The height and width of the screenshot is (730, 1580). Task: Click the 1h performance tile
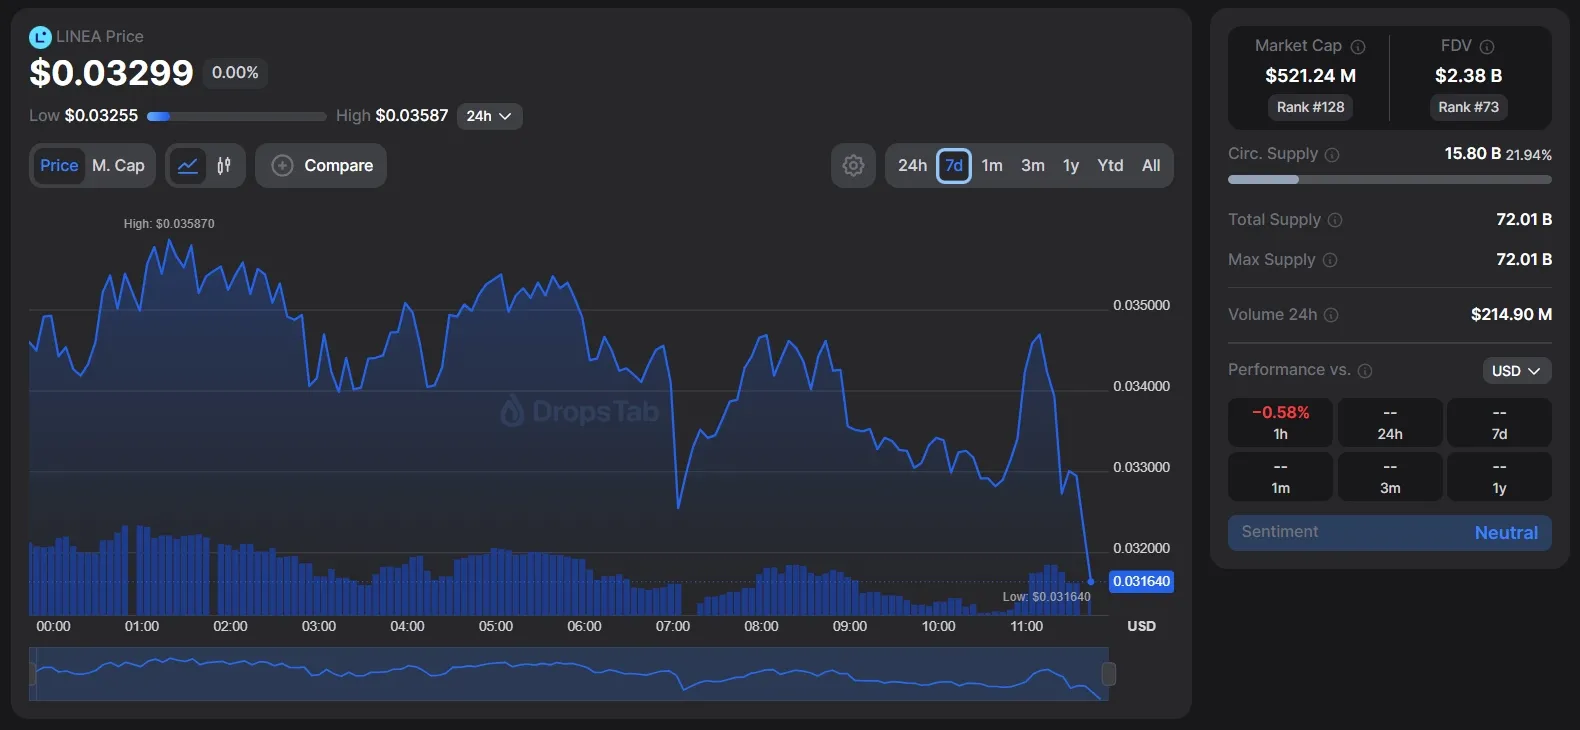[x=1280, y=422]
